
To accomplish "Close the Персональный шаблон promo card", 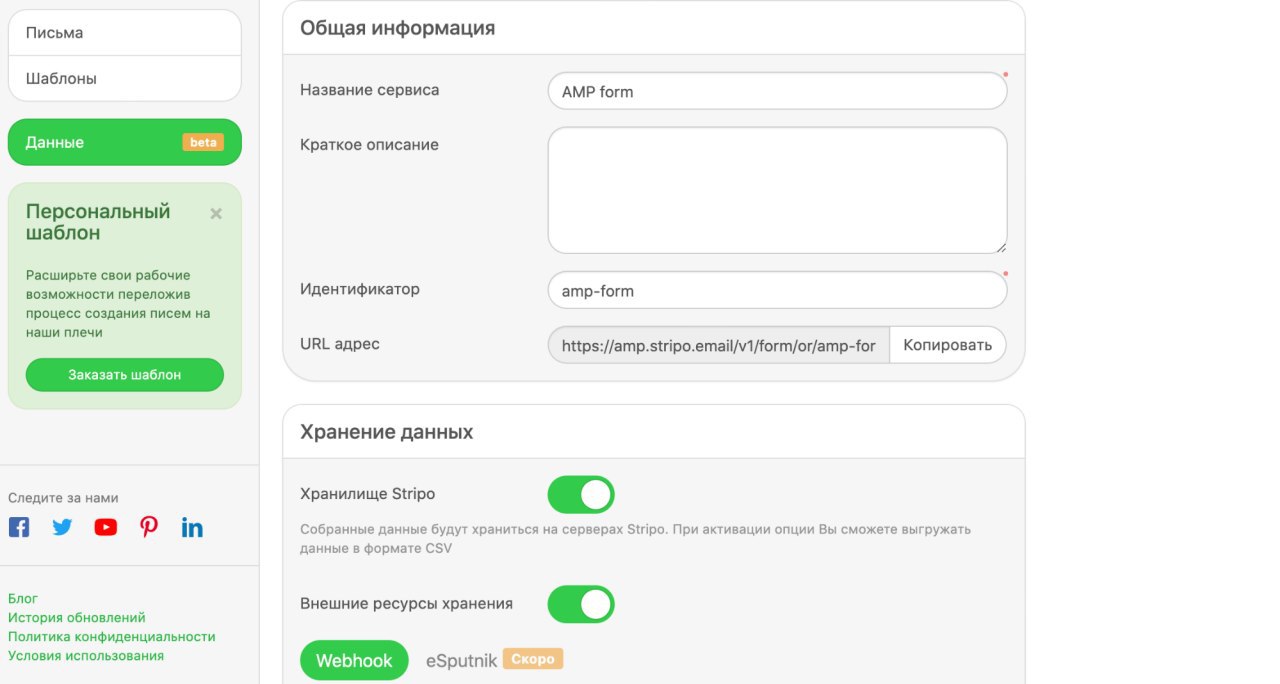I will (x=216, y=213).
